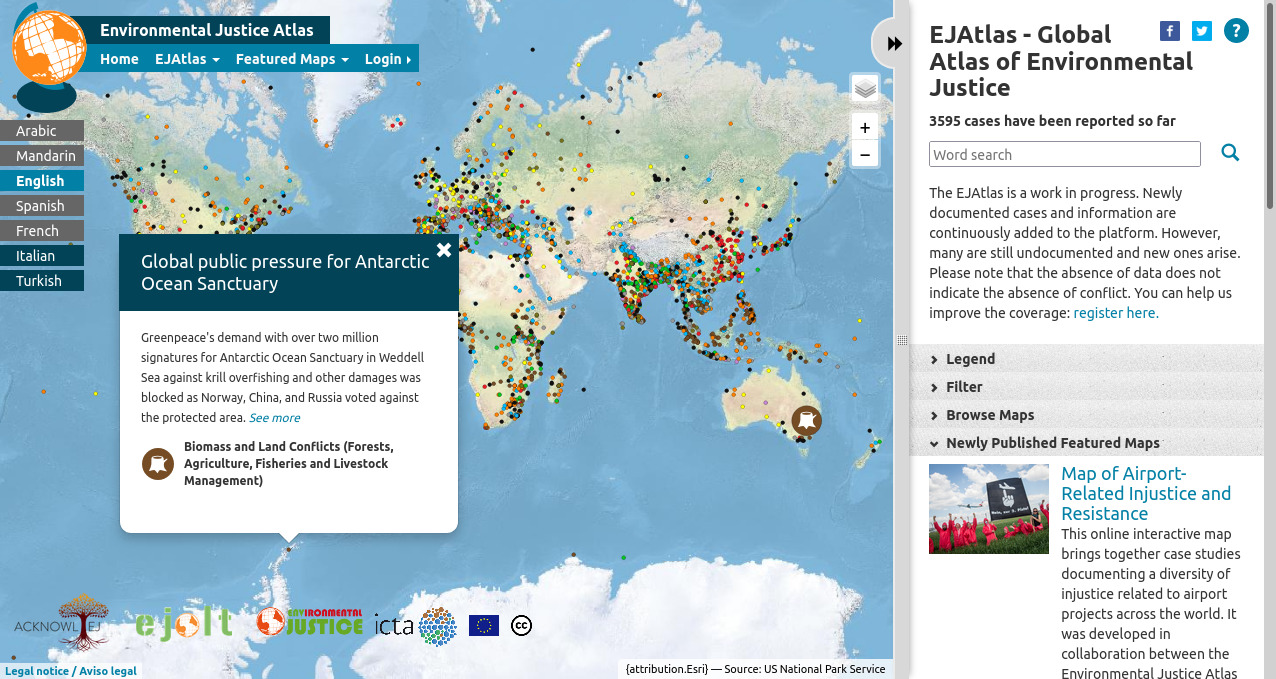The width and height of the screenshot is (1276, 679).
Task: Expand the Legend section
Action: pyautogui.click(x=968, y=358)
